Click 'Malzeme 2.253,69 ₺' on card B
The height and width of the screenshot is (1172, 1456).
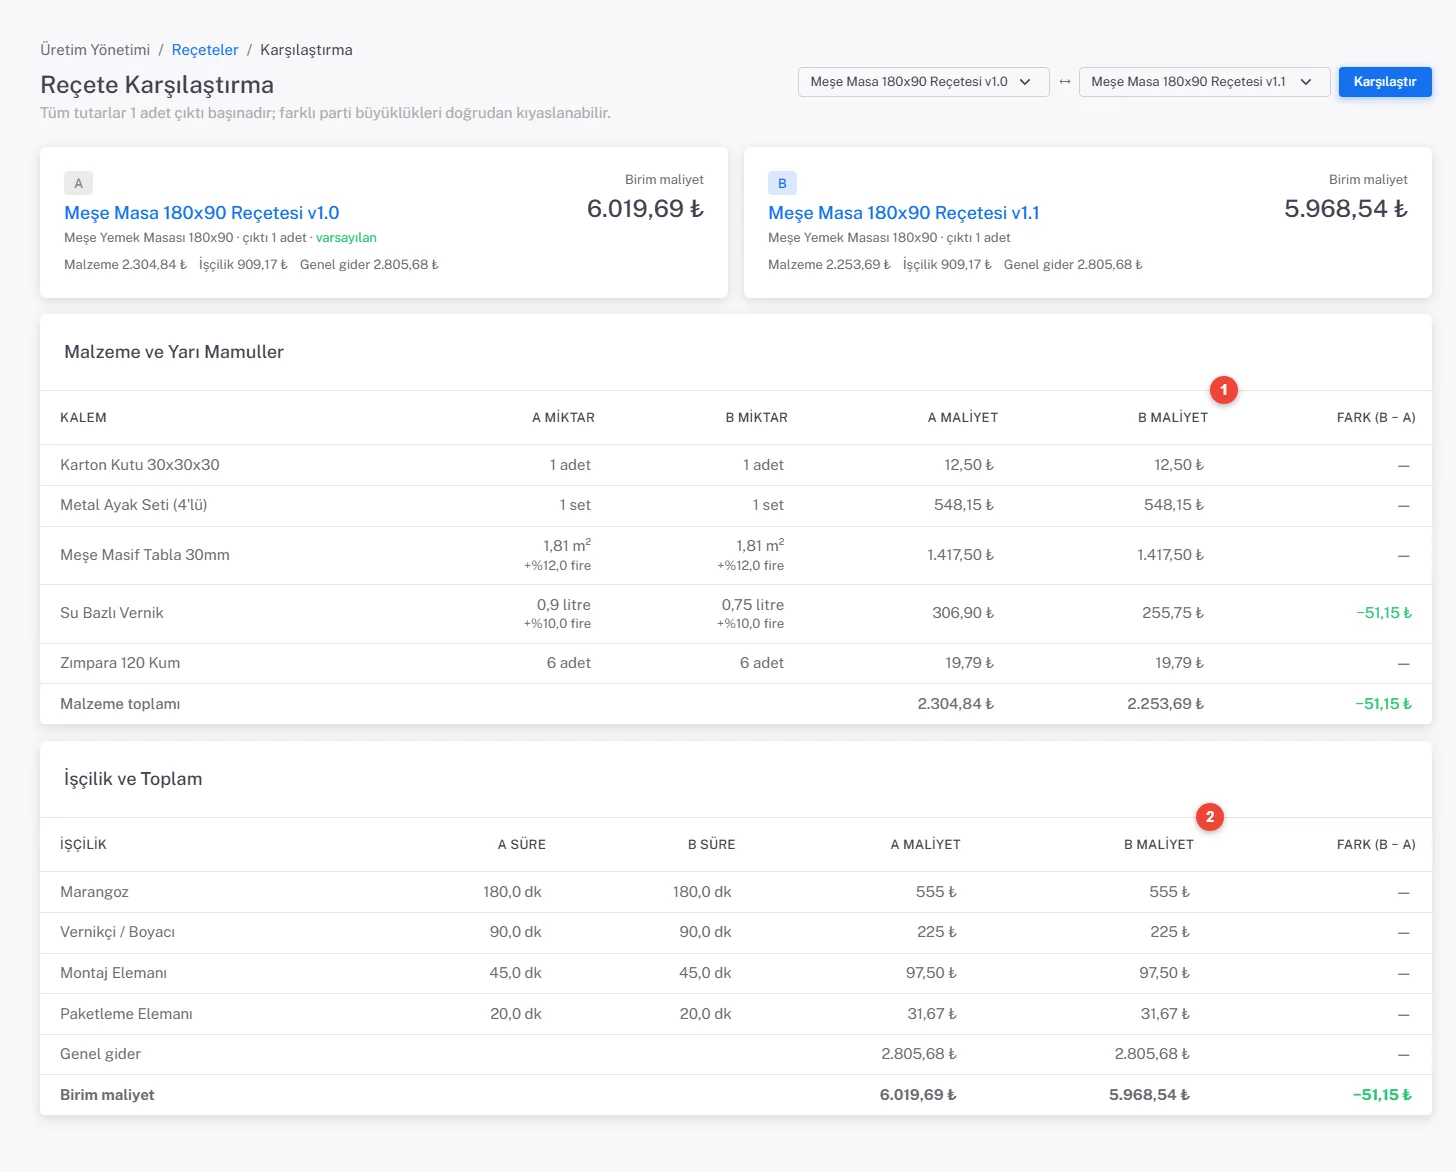(x=829, y=265)
